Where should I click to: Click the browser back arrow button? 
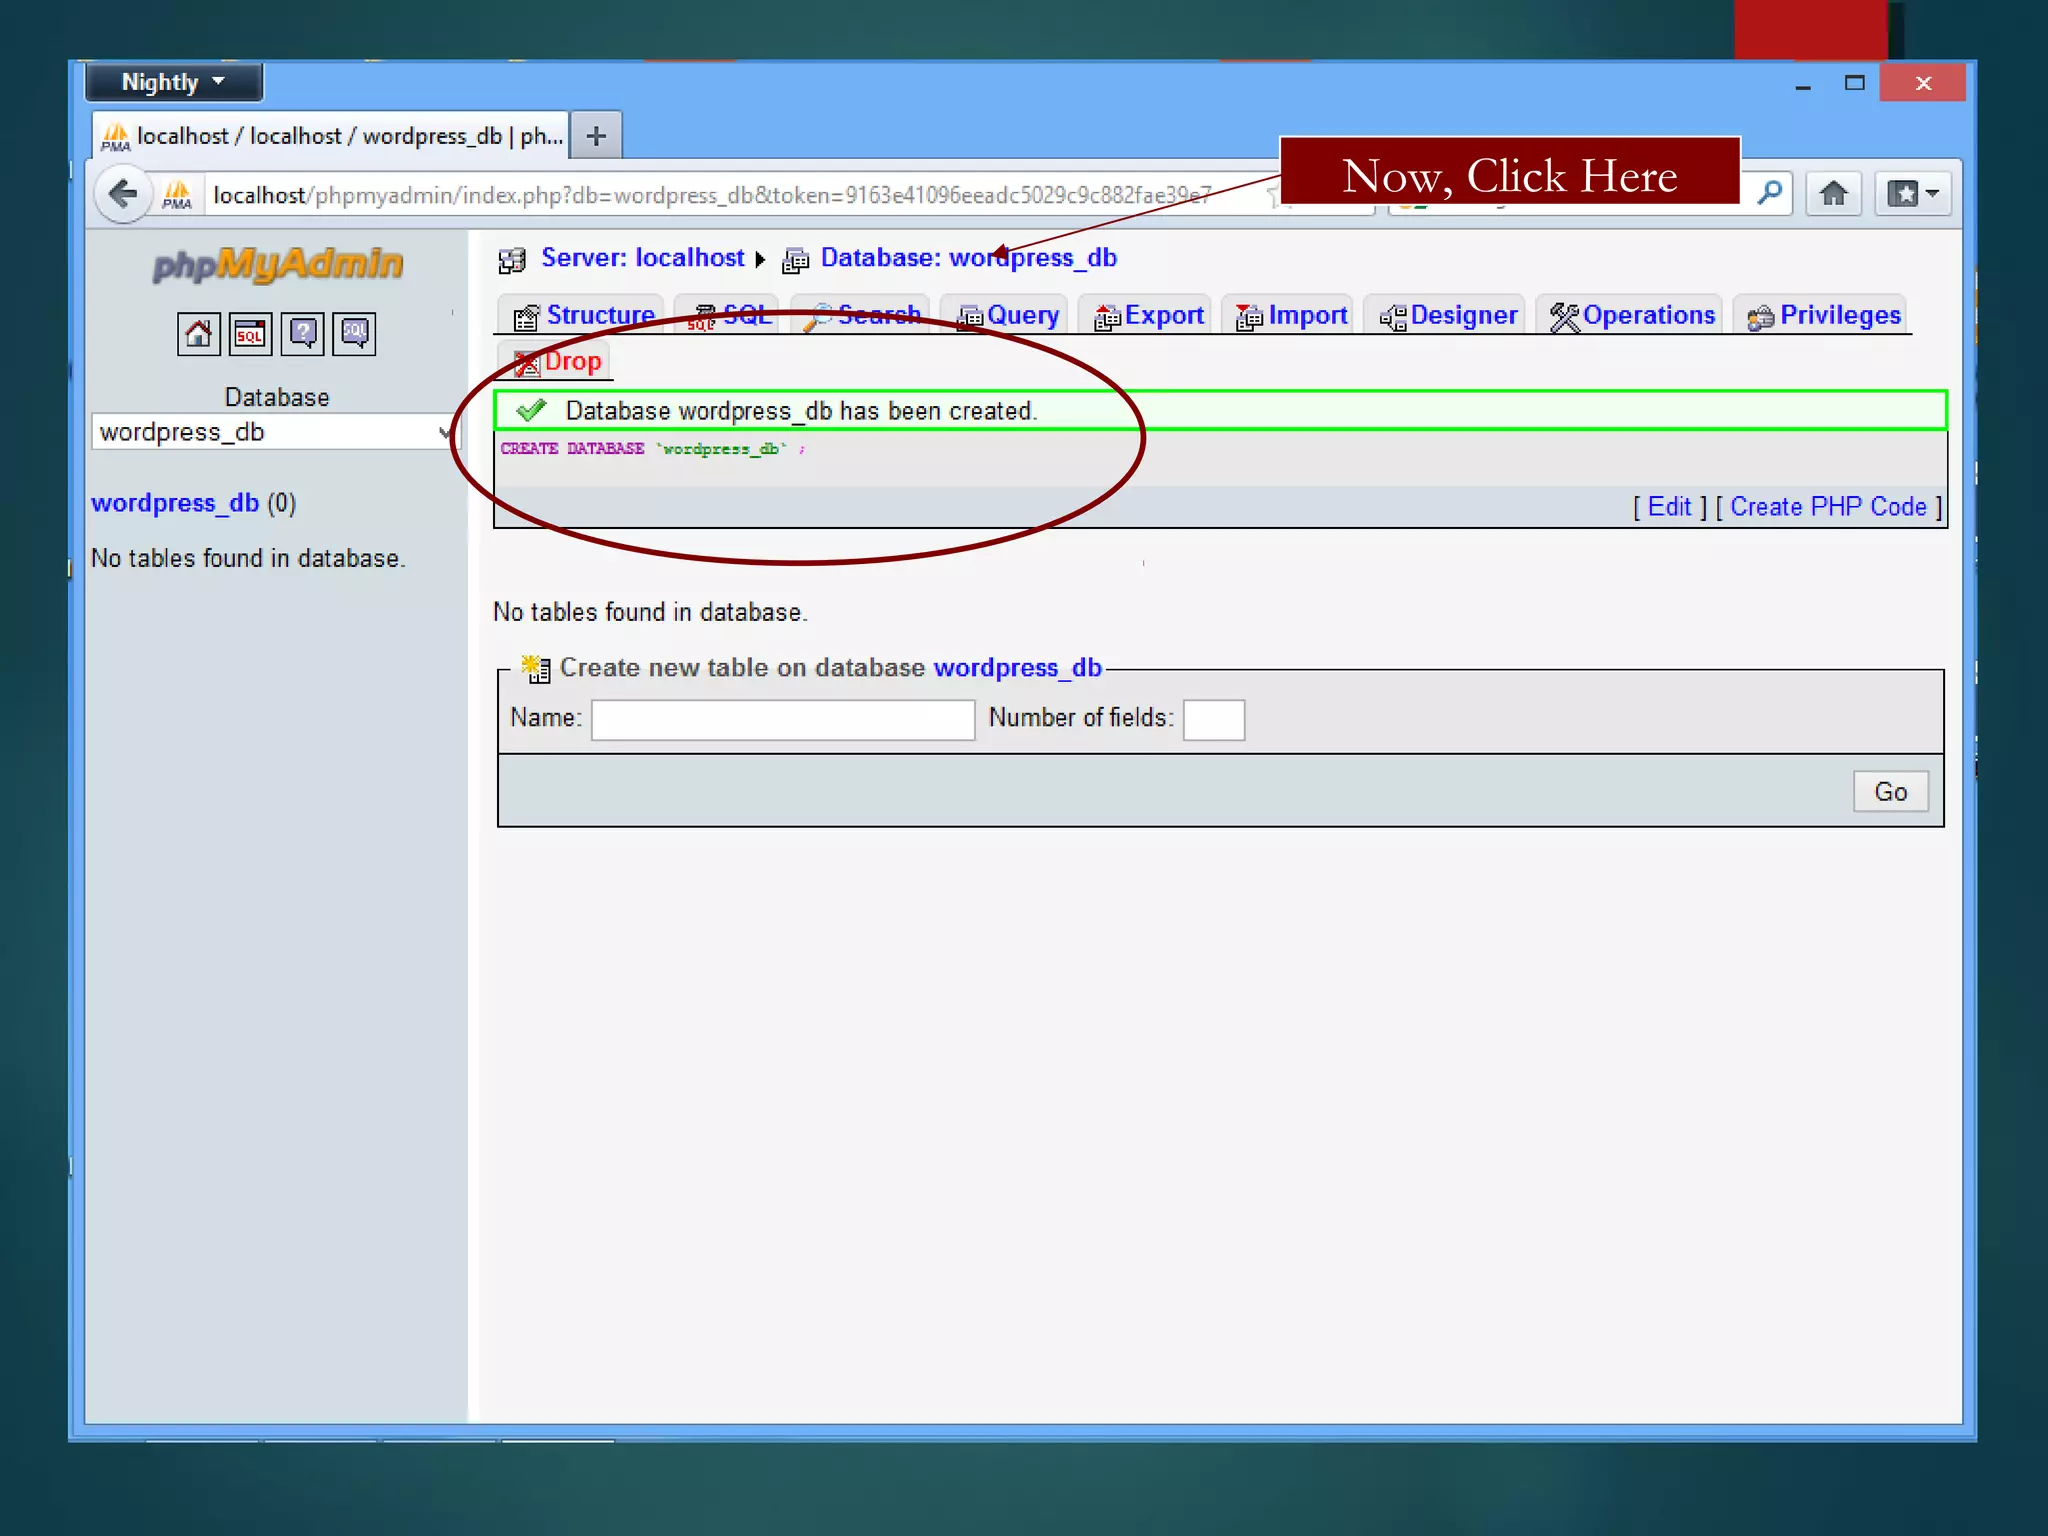tap(123, 194)
